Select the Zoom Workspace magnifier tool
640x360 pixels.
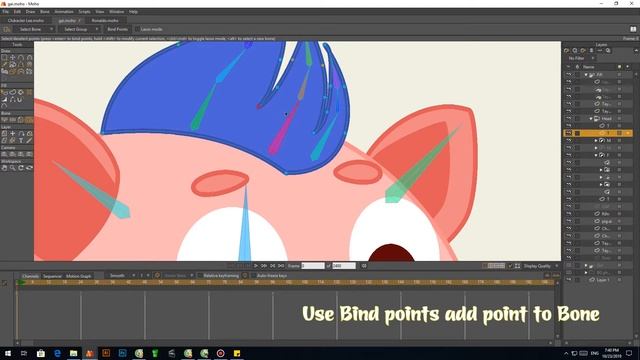click(13, 168)
